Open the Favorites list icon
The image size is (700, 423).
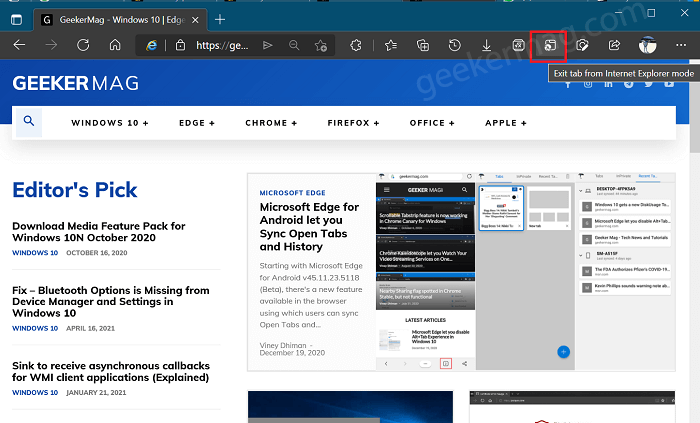point(391,45)
